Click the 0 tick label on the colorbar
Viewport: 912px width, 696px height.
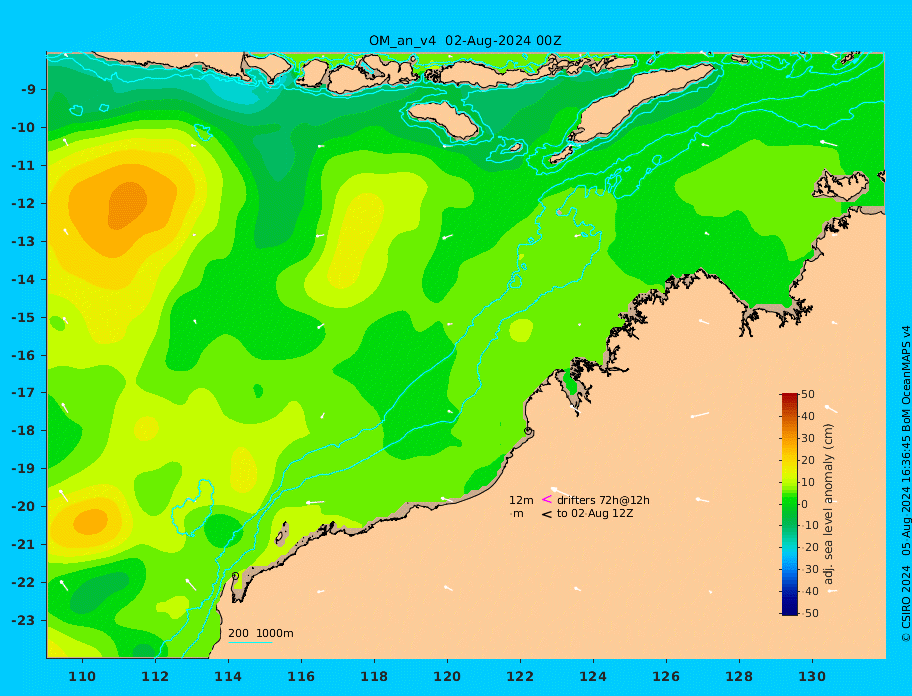point(805,504)
